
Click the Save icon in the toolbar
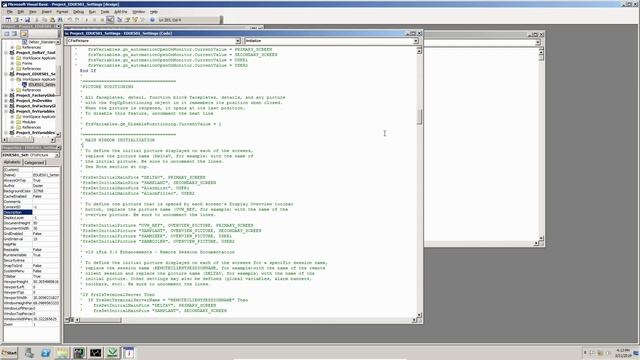[27, 20]
